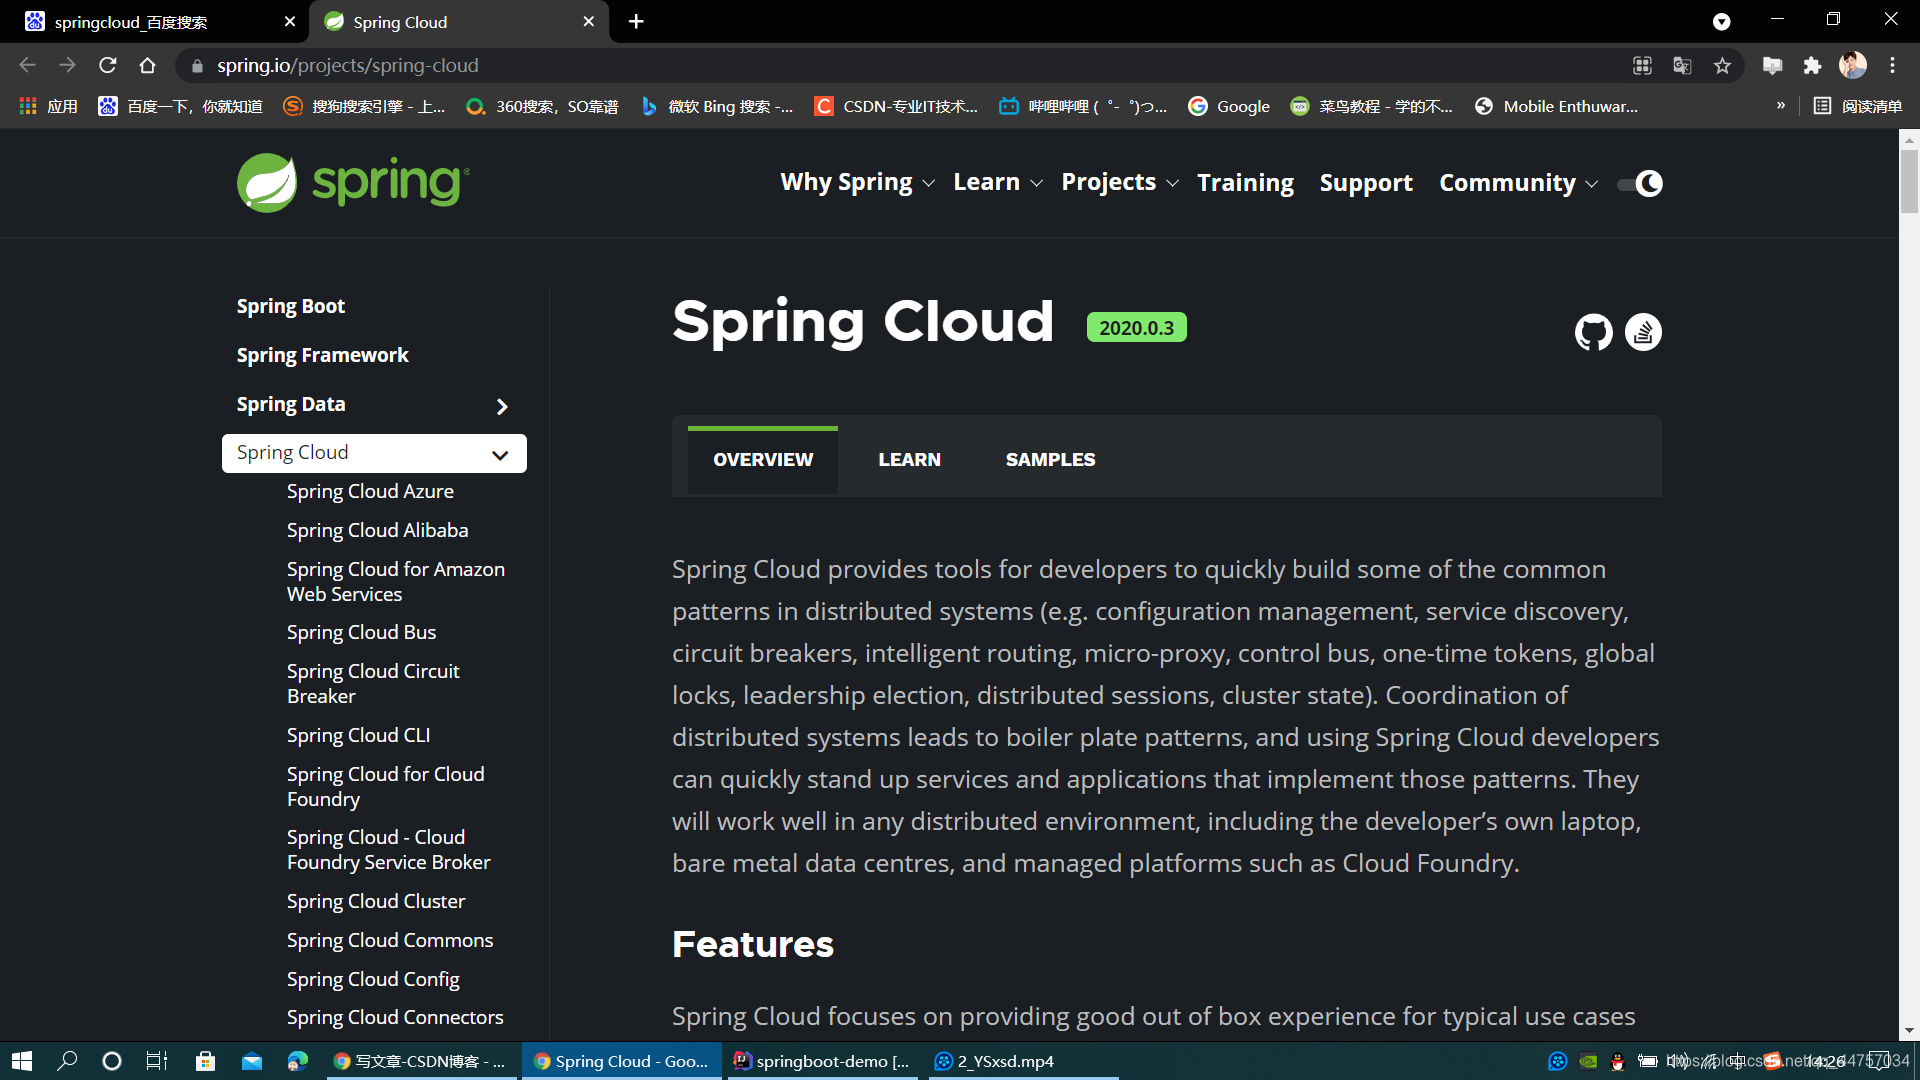This screenshot has width=1920, height=1080.
Task: Open a new browser tab
Action: pos(636,21)
